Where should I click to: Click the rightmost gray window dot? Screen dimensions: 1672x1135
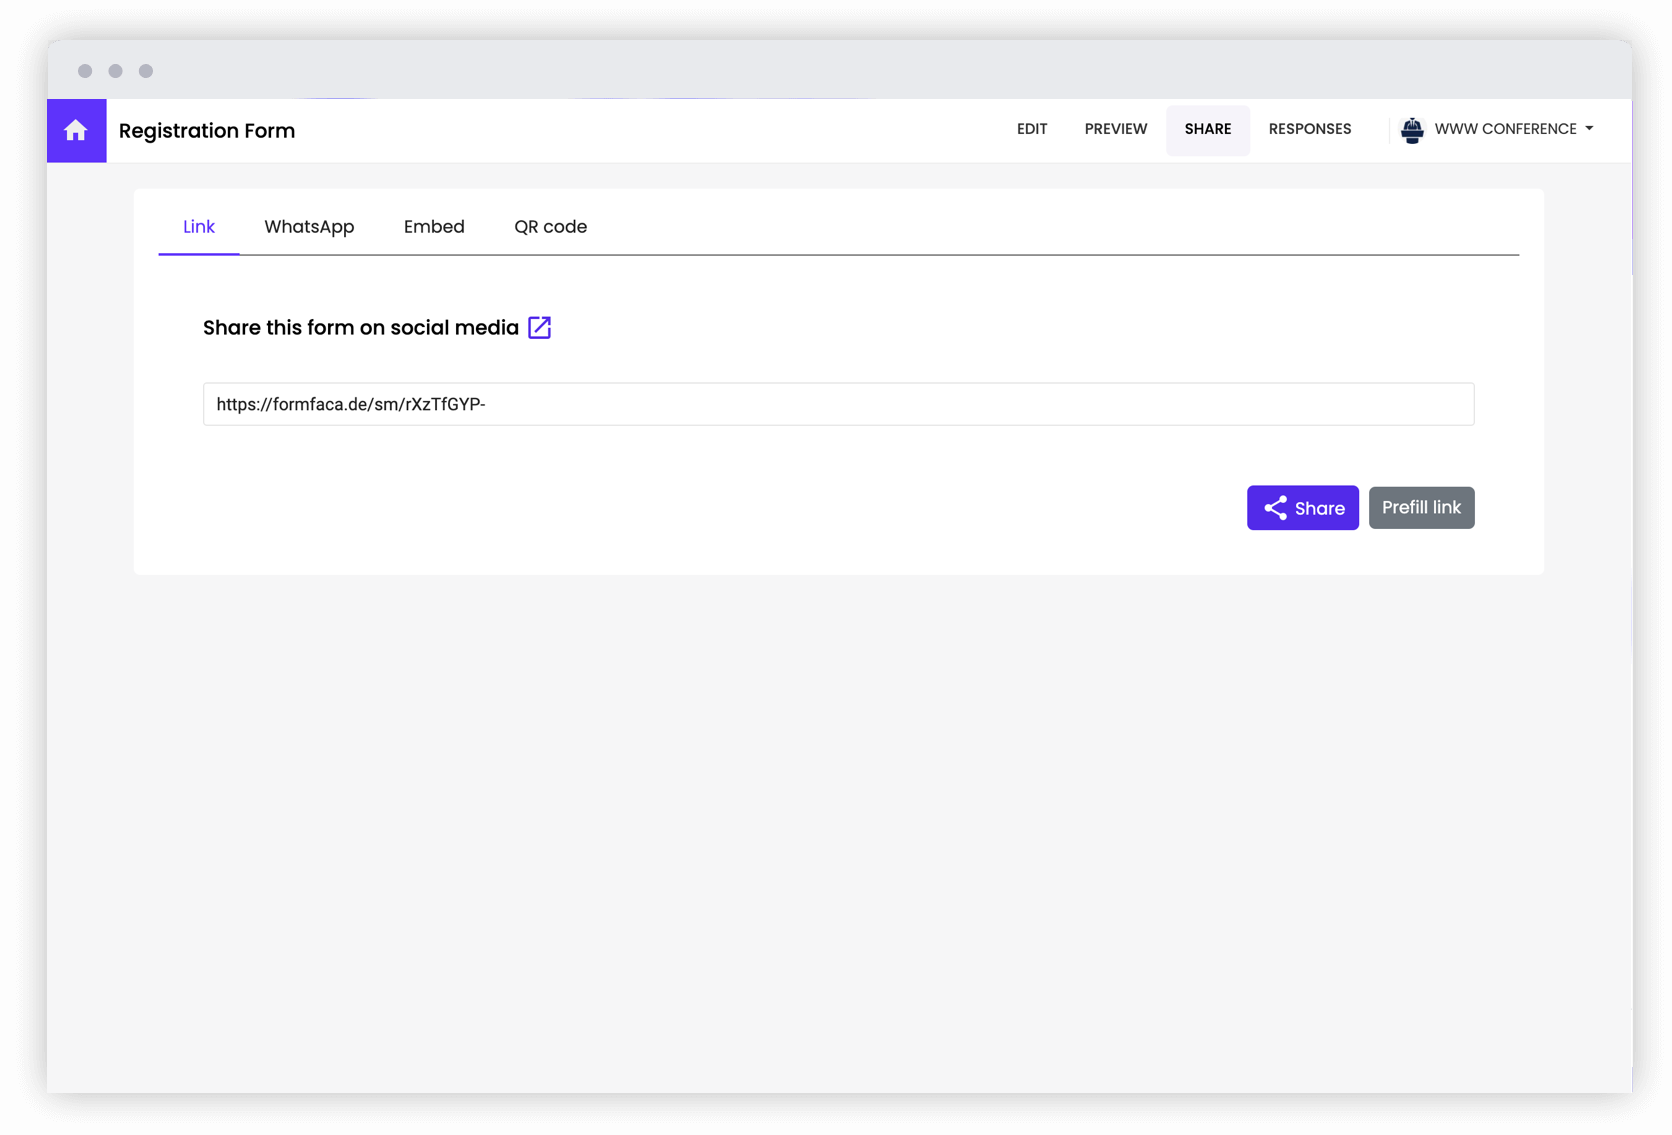(x=146, y=71)
